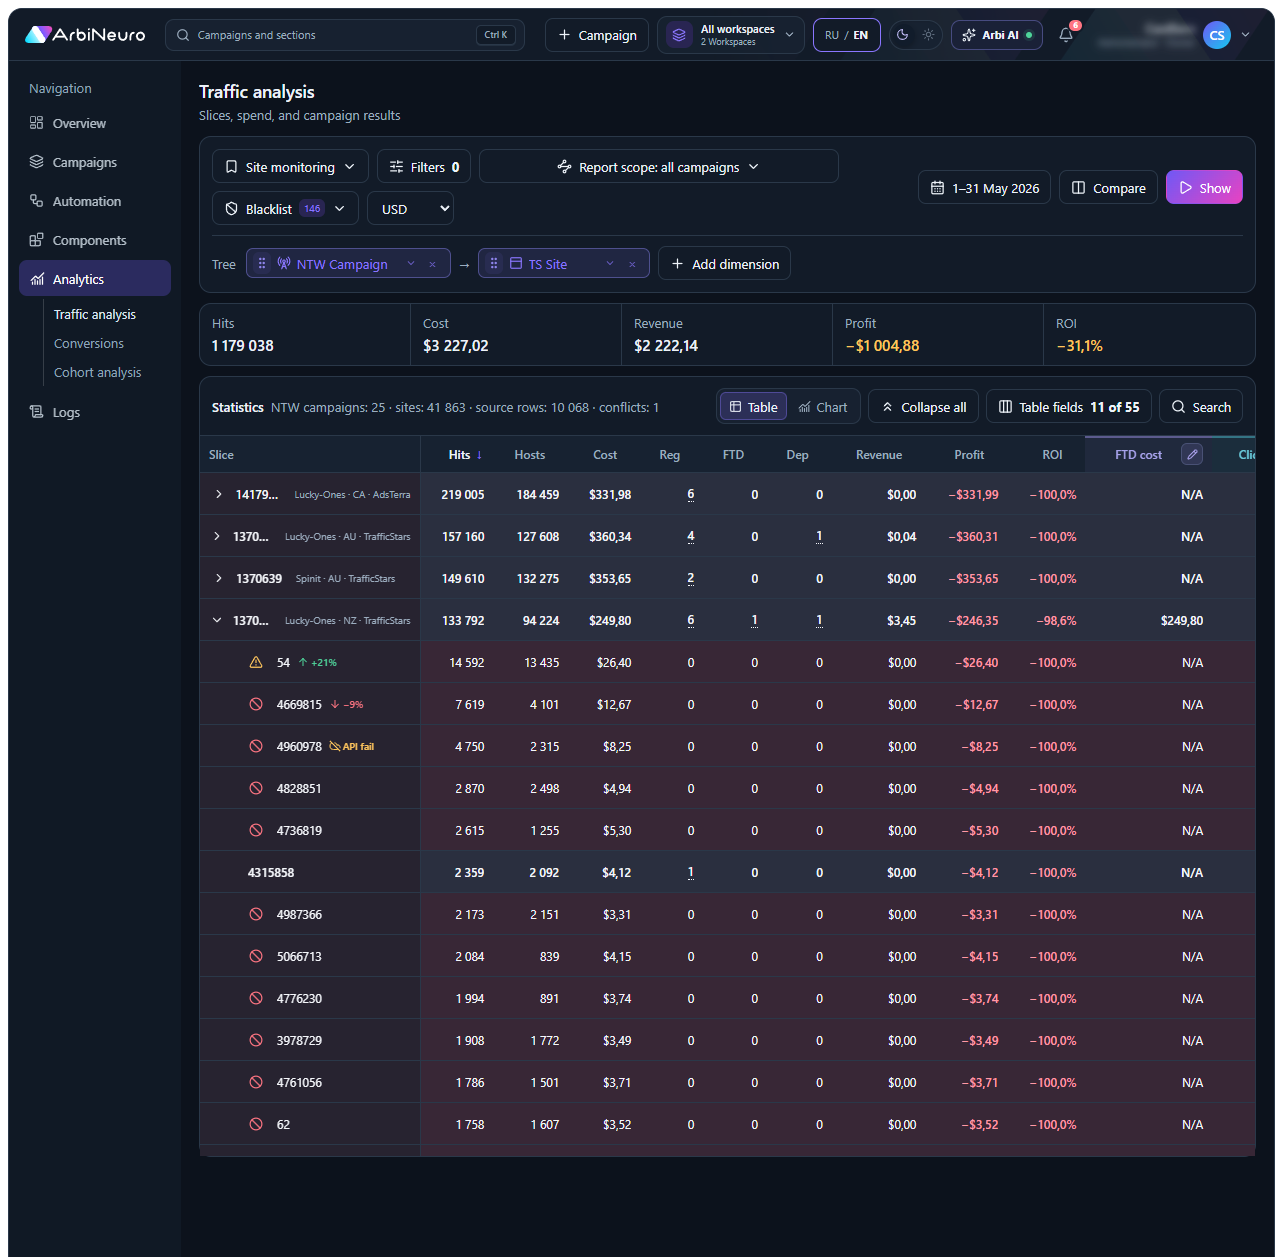
Task: Remove the NTW Campaign dimension chip
Action: pyautogui.click(x=432, y=264)
